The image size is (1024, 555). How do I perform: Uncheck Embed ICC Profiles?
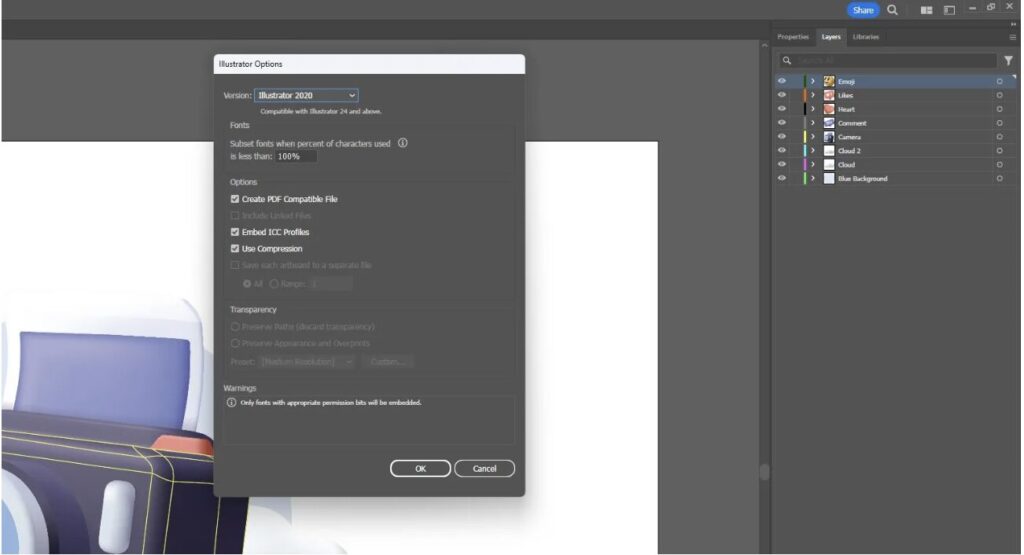234,232
